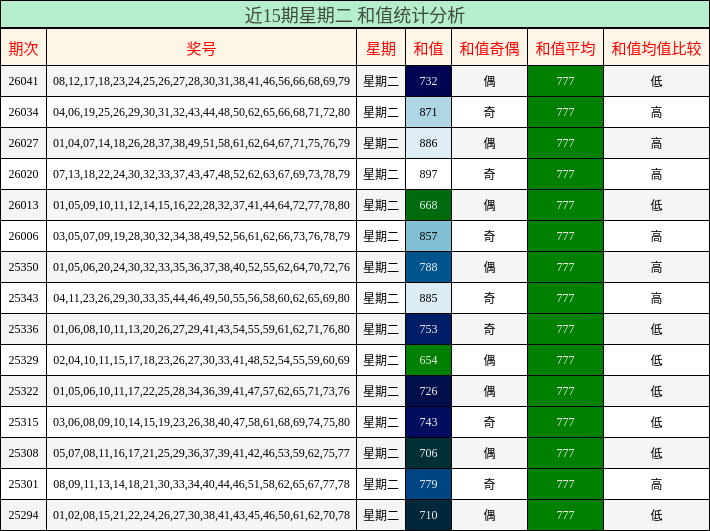Click the numbers row starting 08,09,11,13,14
The width and height of the screenshot is (710, 531).
[201, 484]
